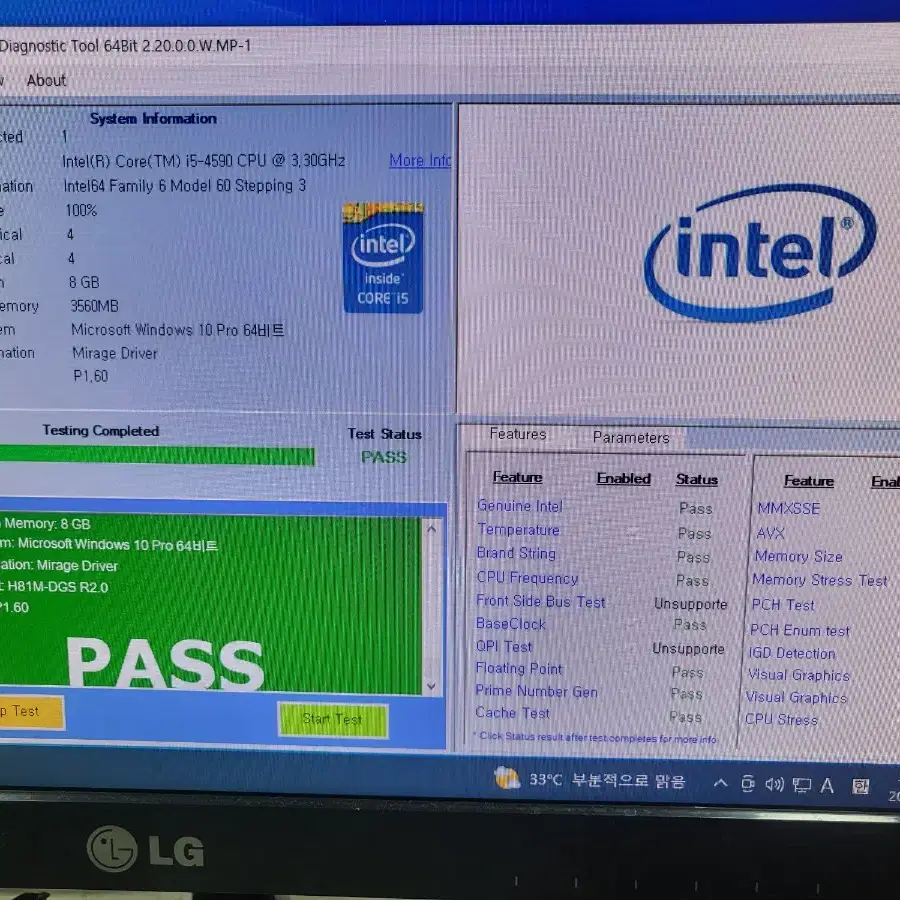Click the green testing progress bar

tap(157, 456)
